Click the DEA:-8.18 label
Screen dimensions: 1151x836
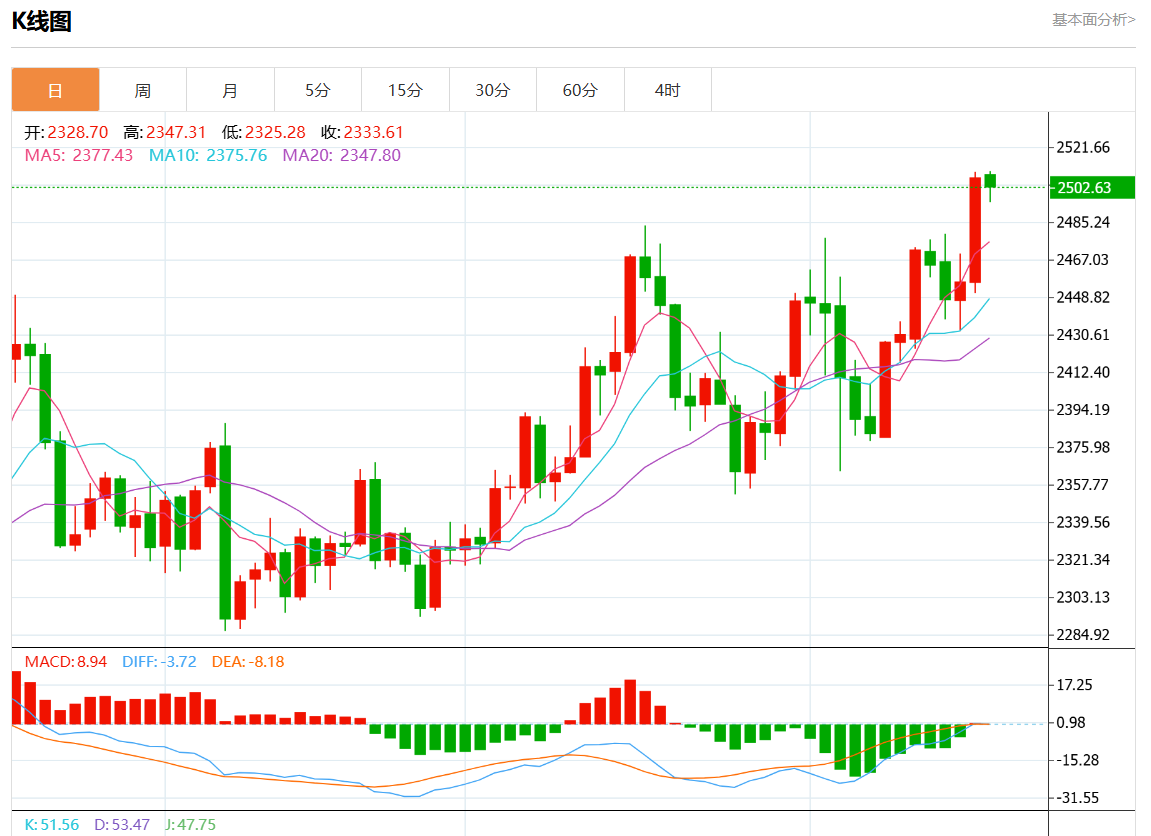coord(248,661)
